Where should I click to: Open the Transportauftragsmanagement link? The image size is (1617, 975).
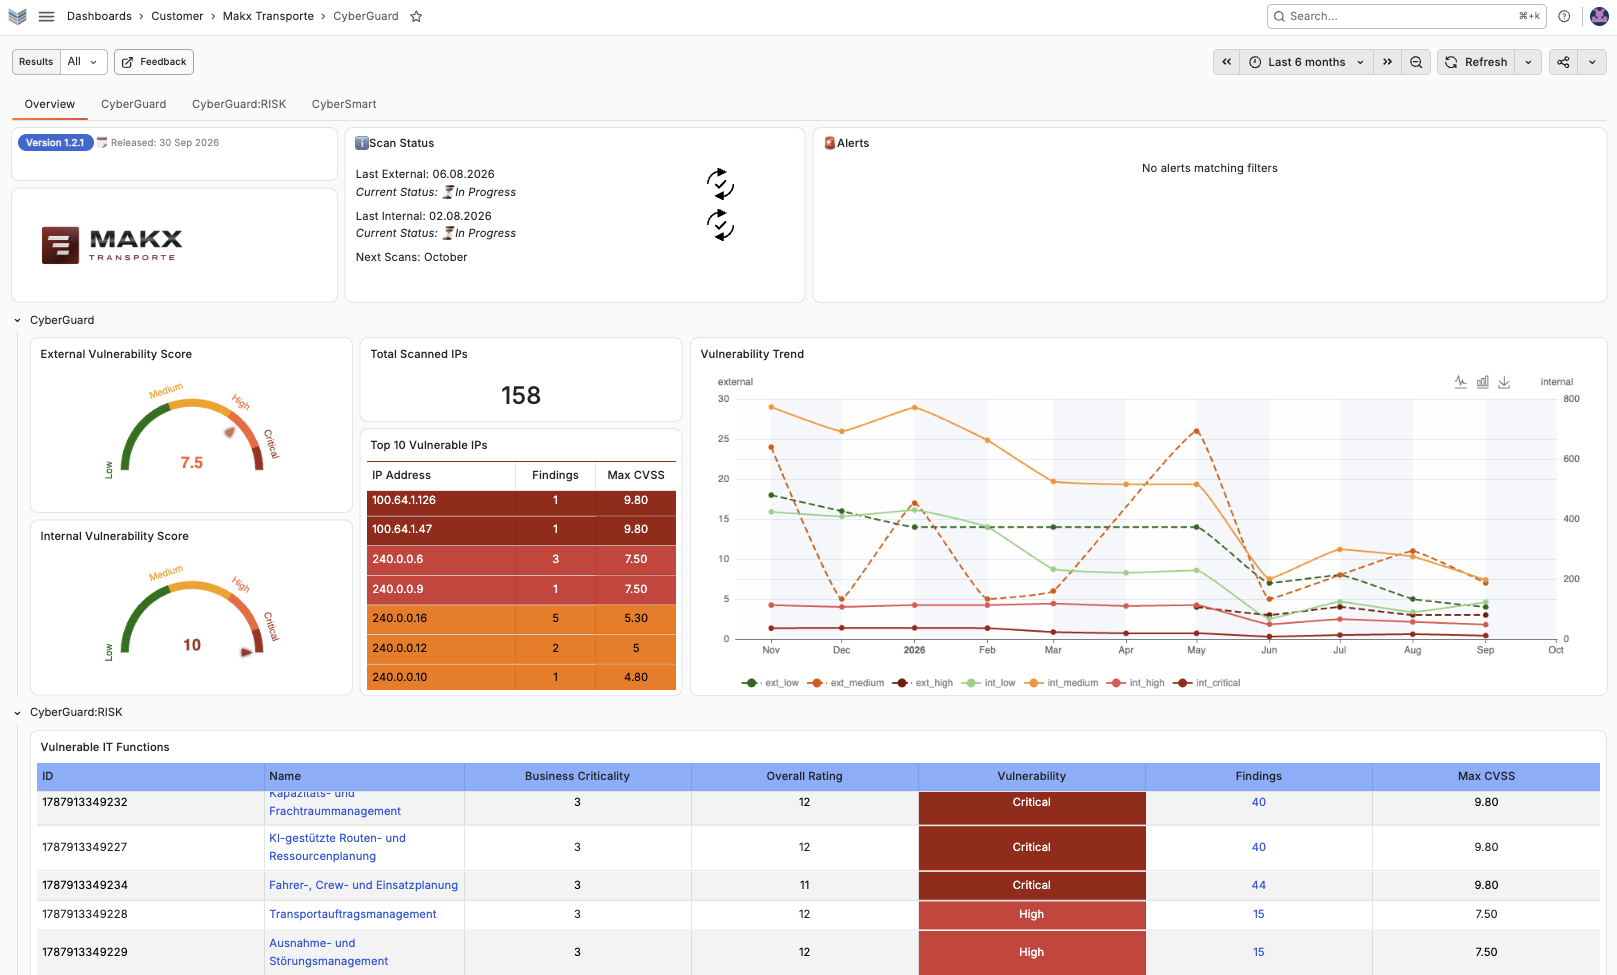click(x=353, y=914)
